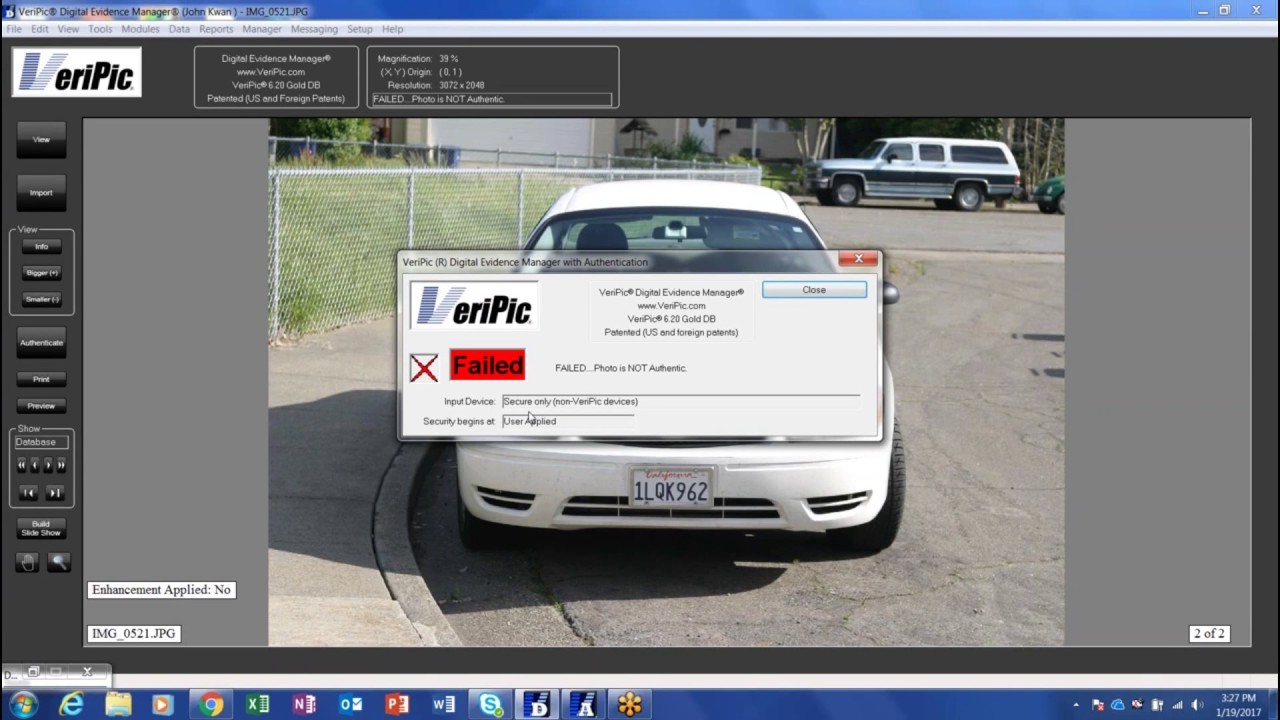Click the Print button
1280x720 pixels.
tap(41, 380)
